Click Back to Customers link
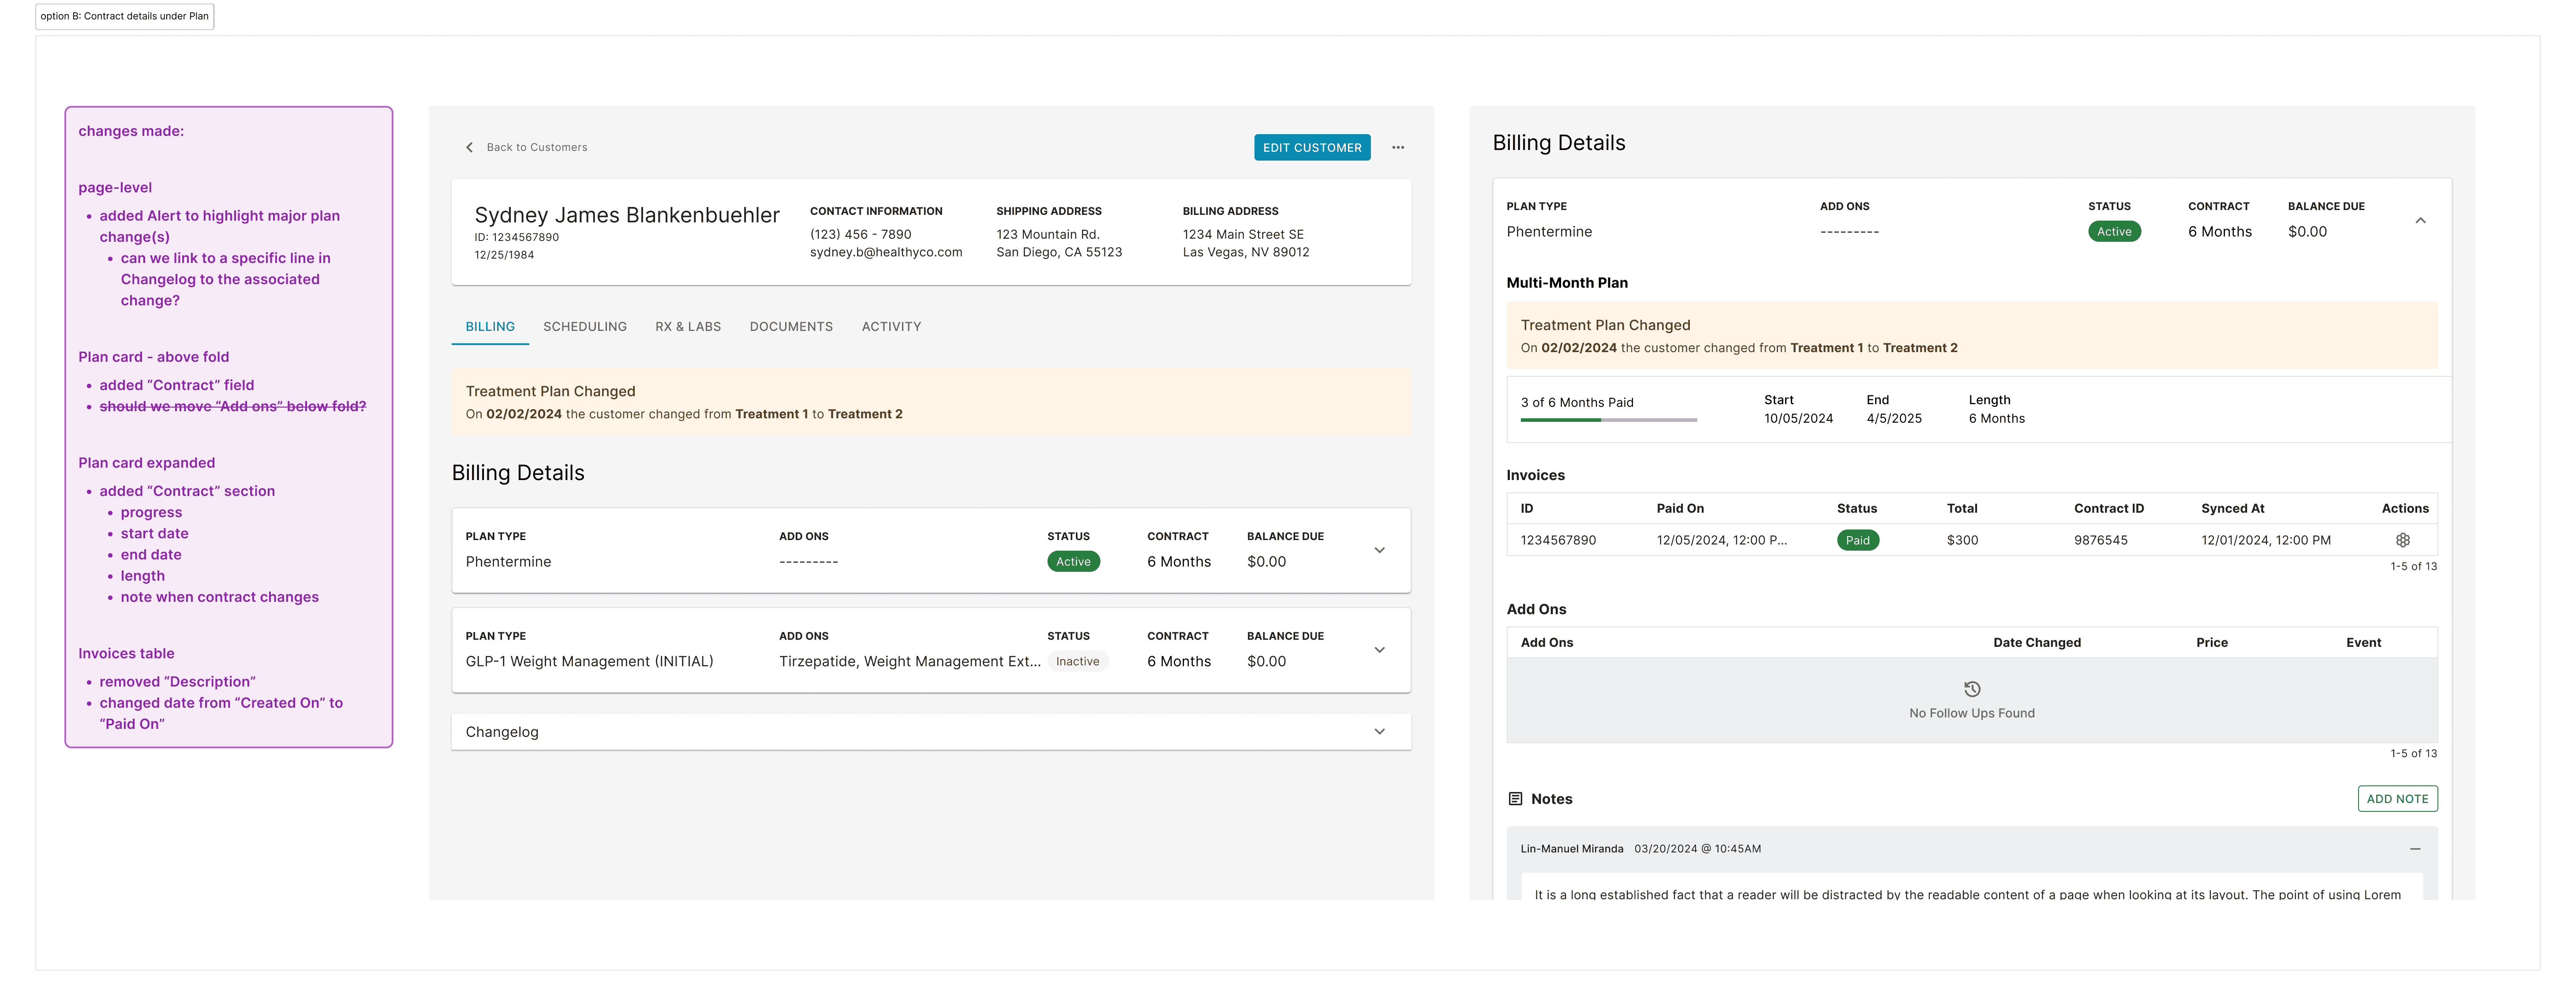The width and height of the screenshot is (2576, 1006). pos(537,147)
